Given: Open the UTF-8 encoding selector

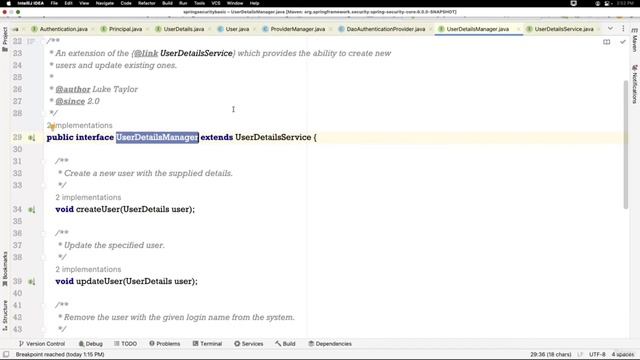Looking at the screenshot, I should click(x=597, y=354).
